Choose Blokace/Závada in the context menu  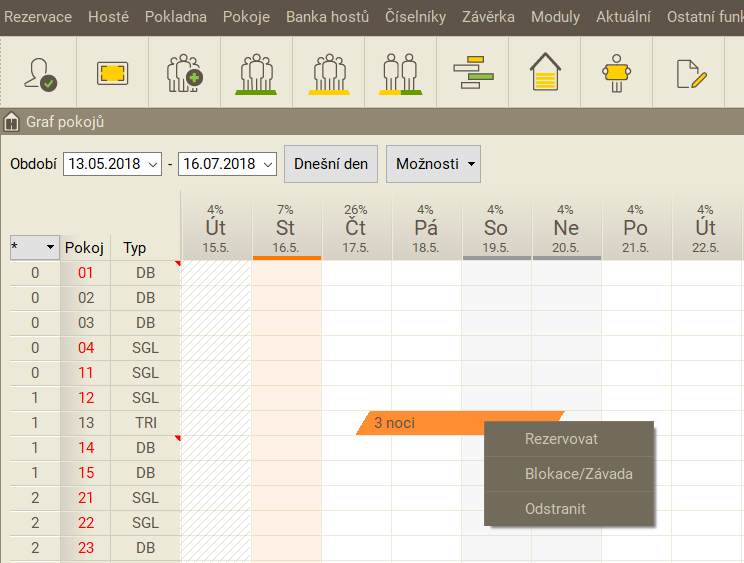pos(578,474)
